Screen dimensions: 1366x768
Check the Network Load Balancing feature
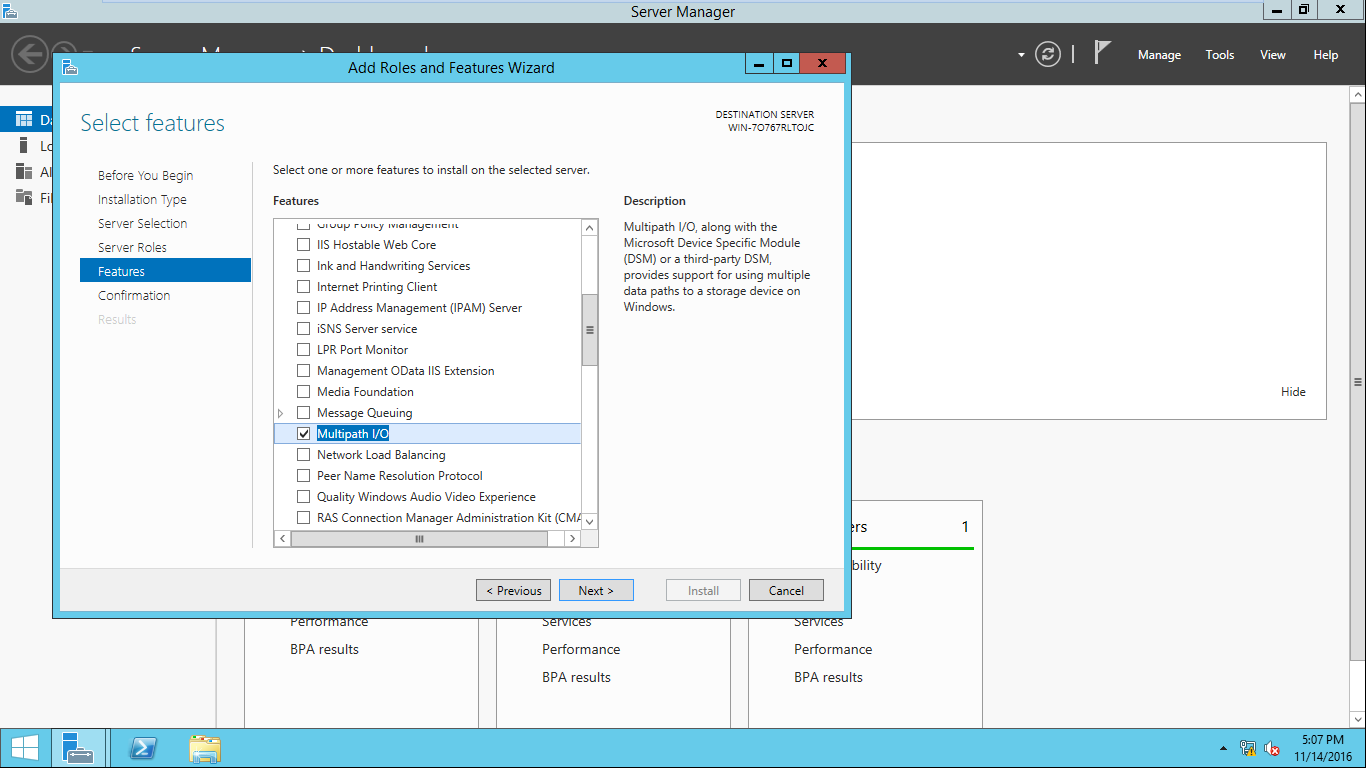point(303,454)
